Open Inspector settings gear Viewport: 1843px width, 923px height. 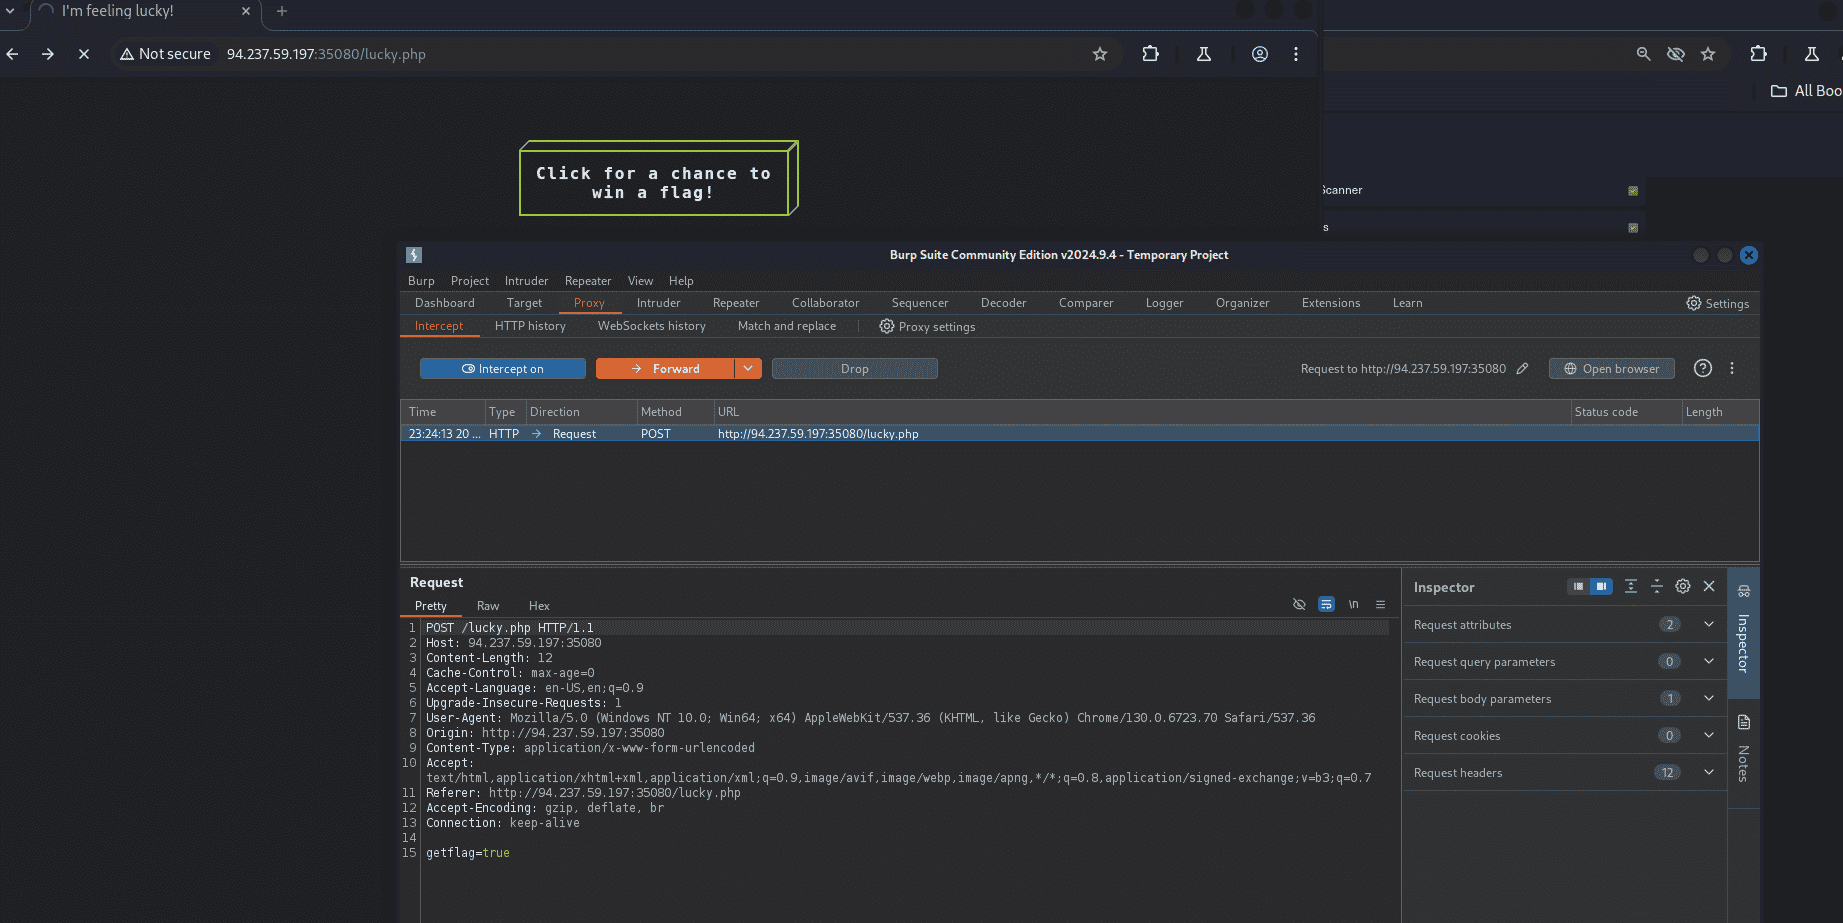click(1683, 587)
